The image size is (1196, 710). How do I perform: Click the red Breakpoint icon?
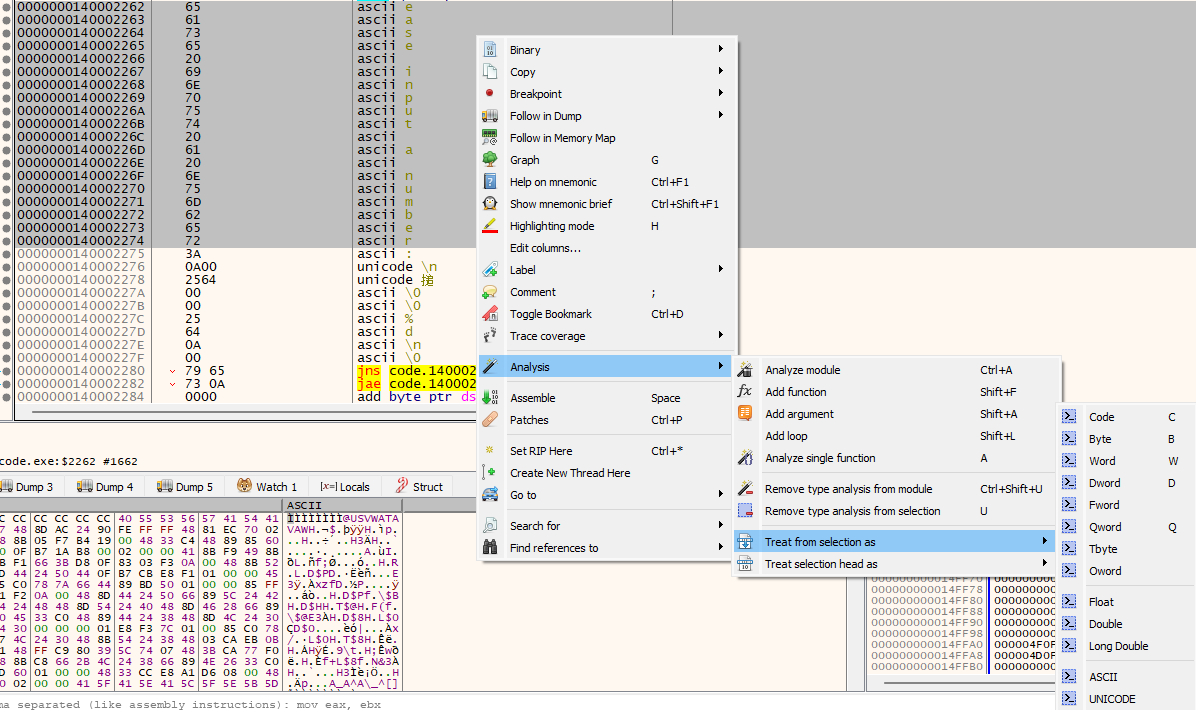coord(490,93)
